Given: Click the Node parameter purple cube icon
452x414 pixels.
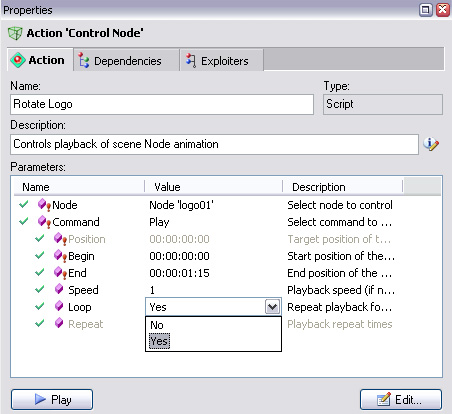Looking at the screenshot, I should 44,205.
